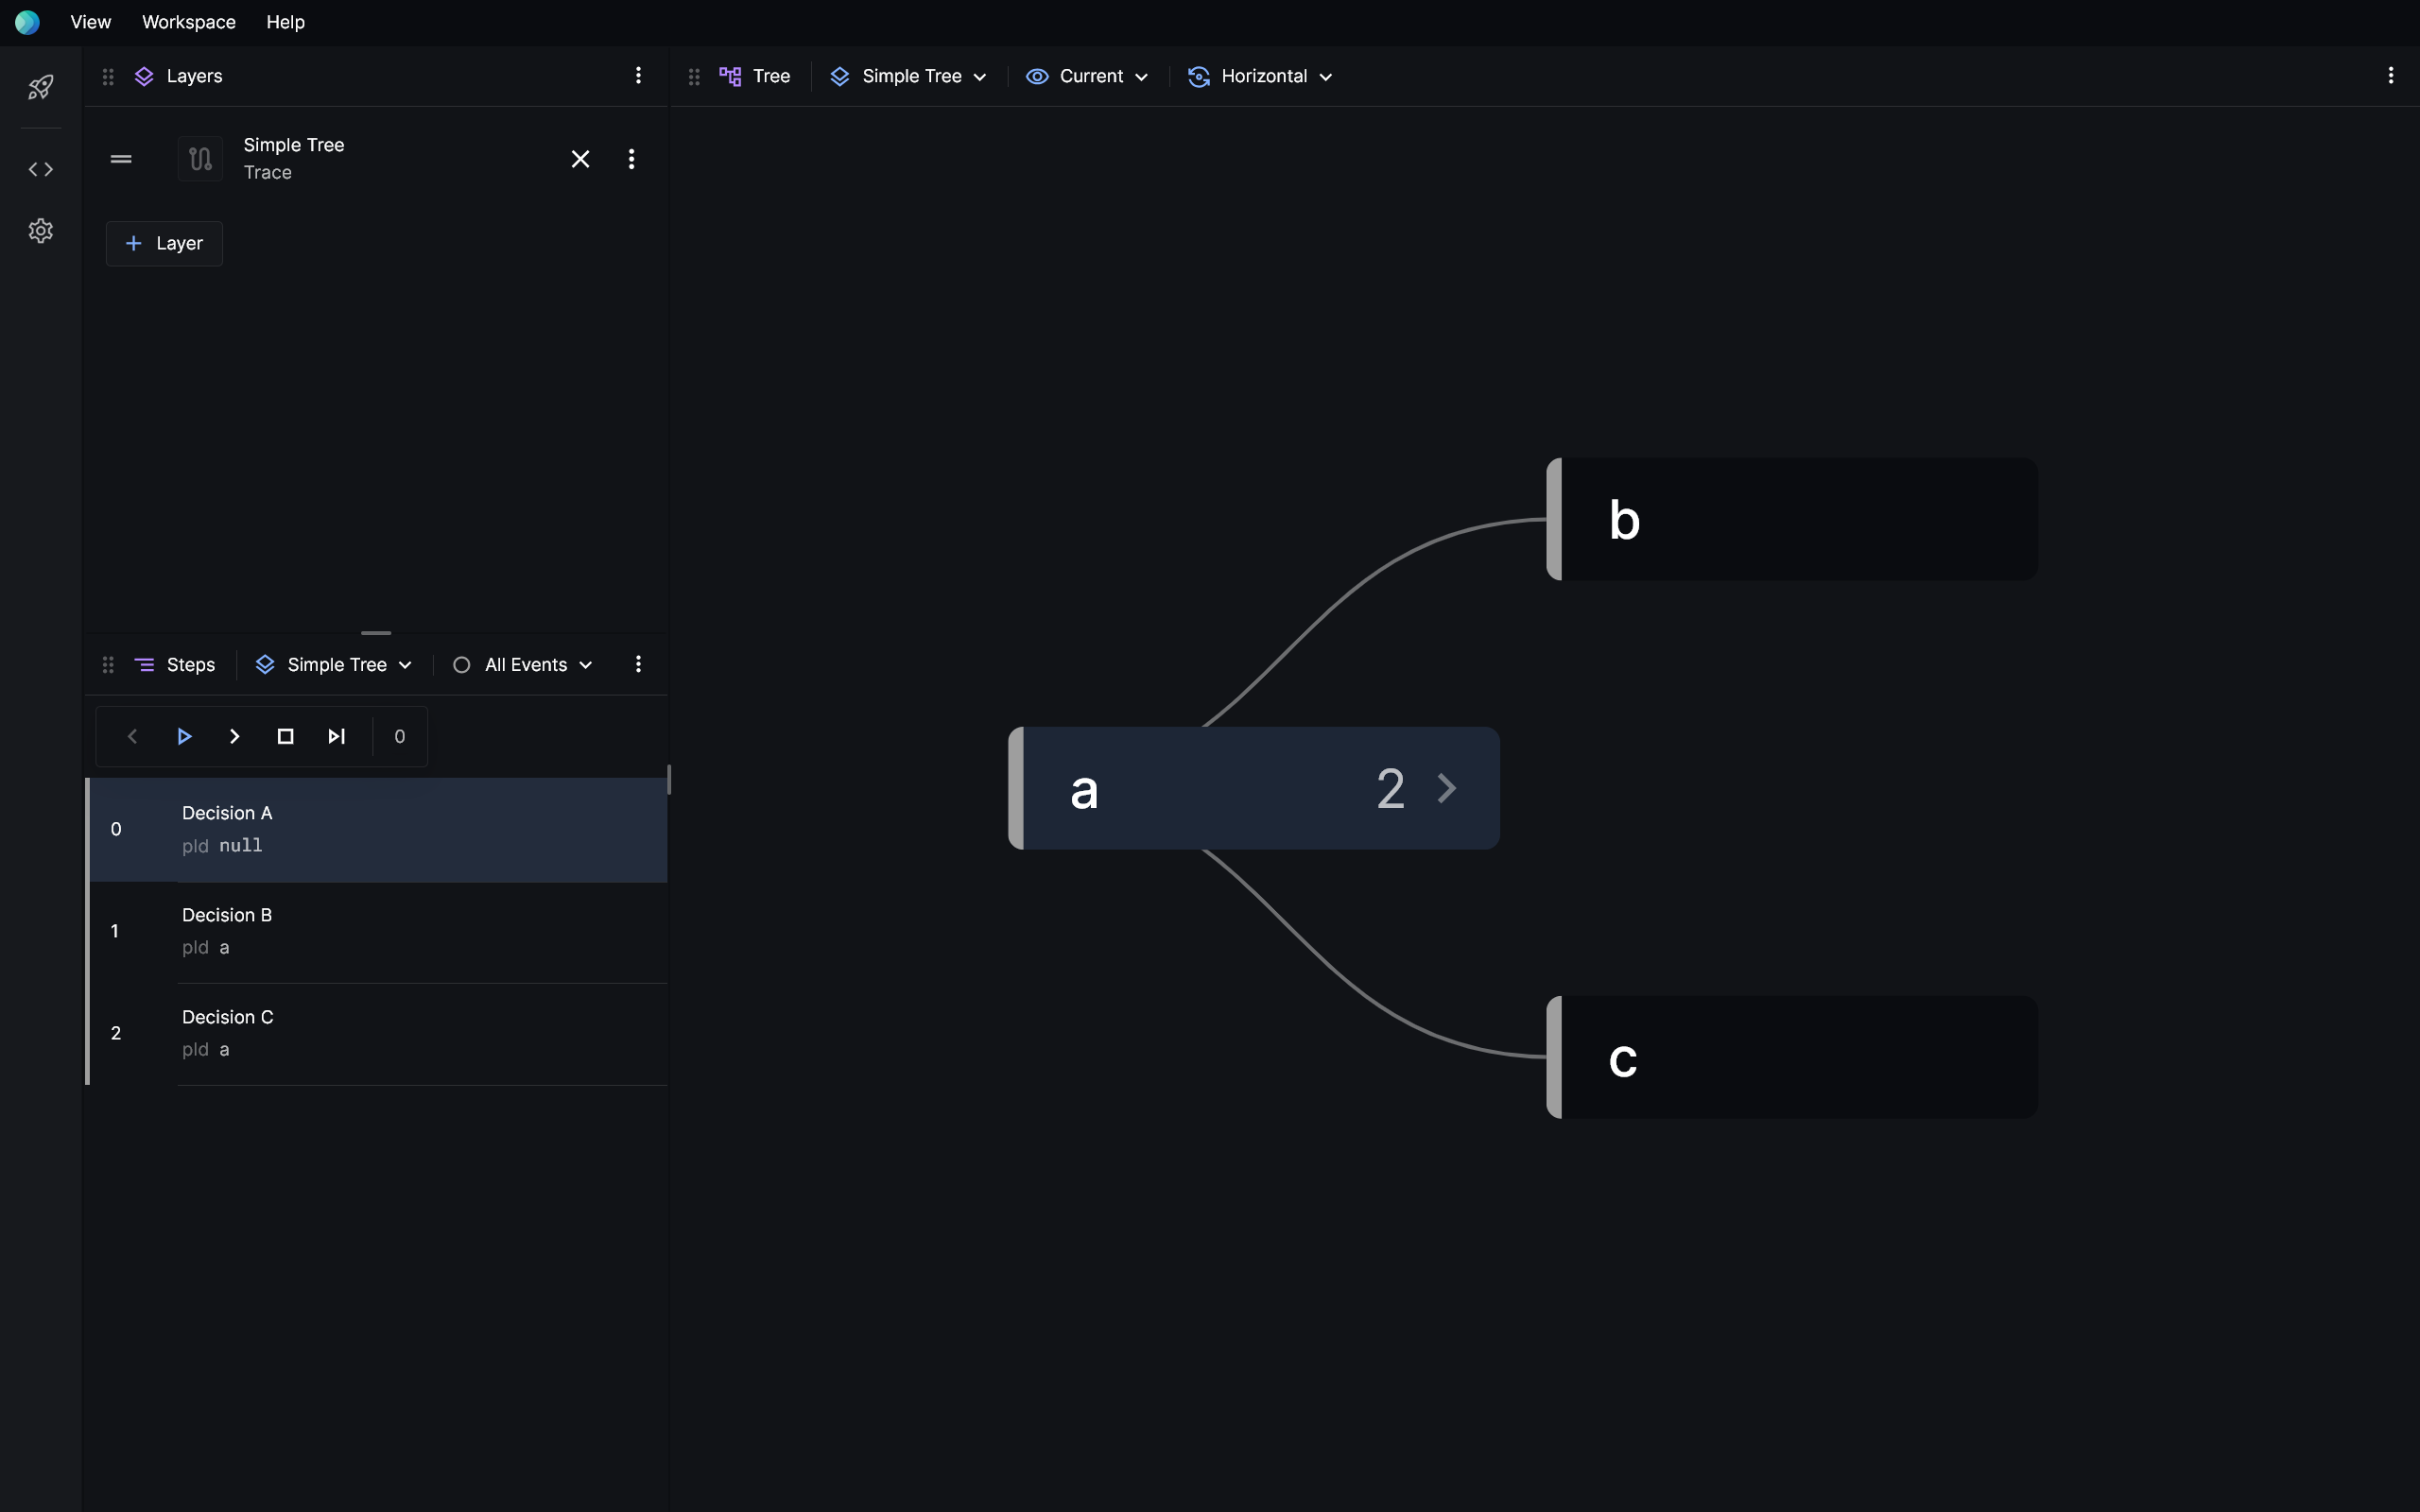The height and width of the screenshot is (1512, 2420).
Task: Open Help menu in menu bar
Action: tap(284, 23)
